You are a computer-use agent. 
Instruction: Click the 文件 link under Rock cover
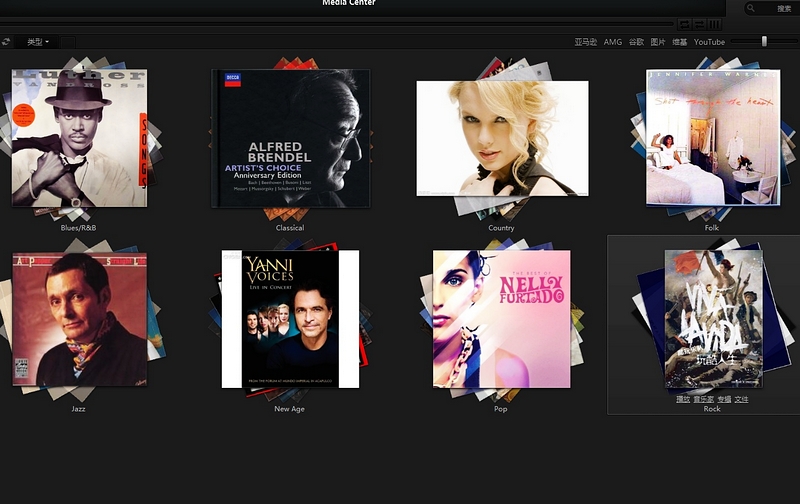[x=742, y=399]
